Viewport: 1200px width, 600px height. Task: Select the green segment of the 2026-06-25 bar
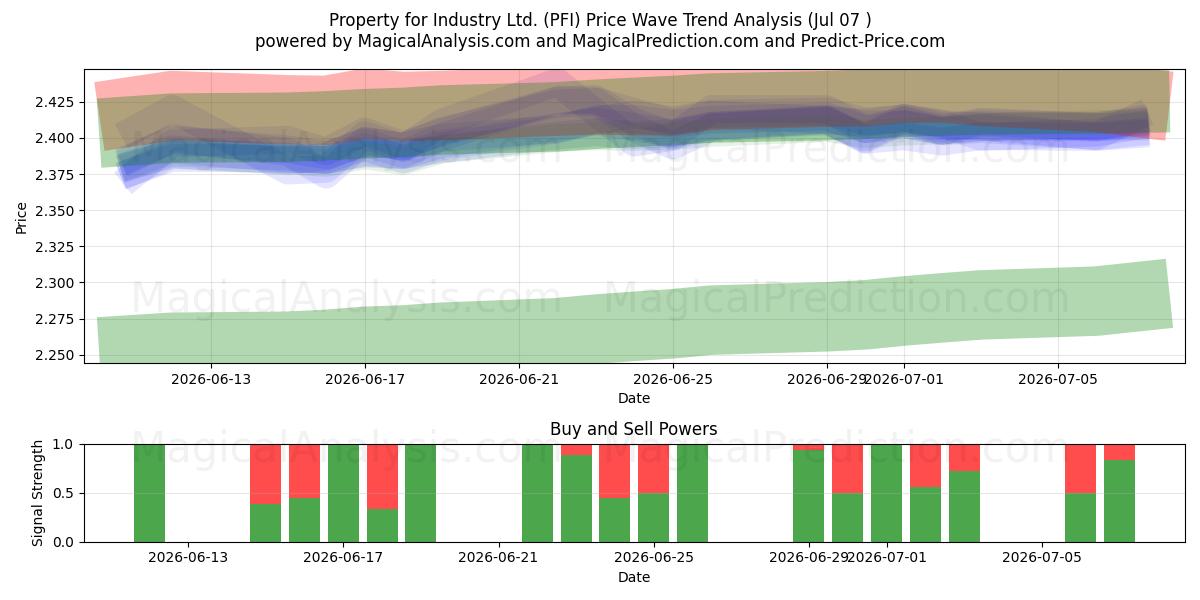[653, 518]
